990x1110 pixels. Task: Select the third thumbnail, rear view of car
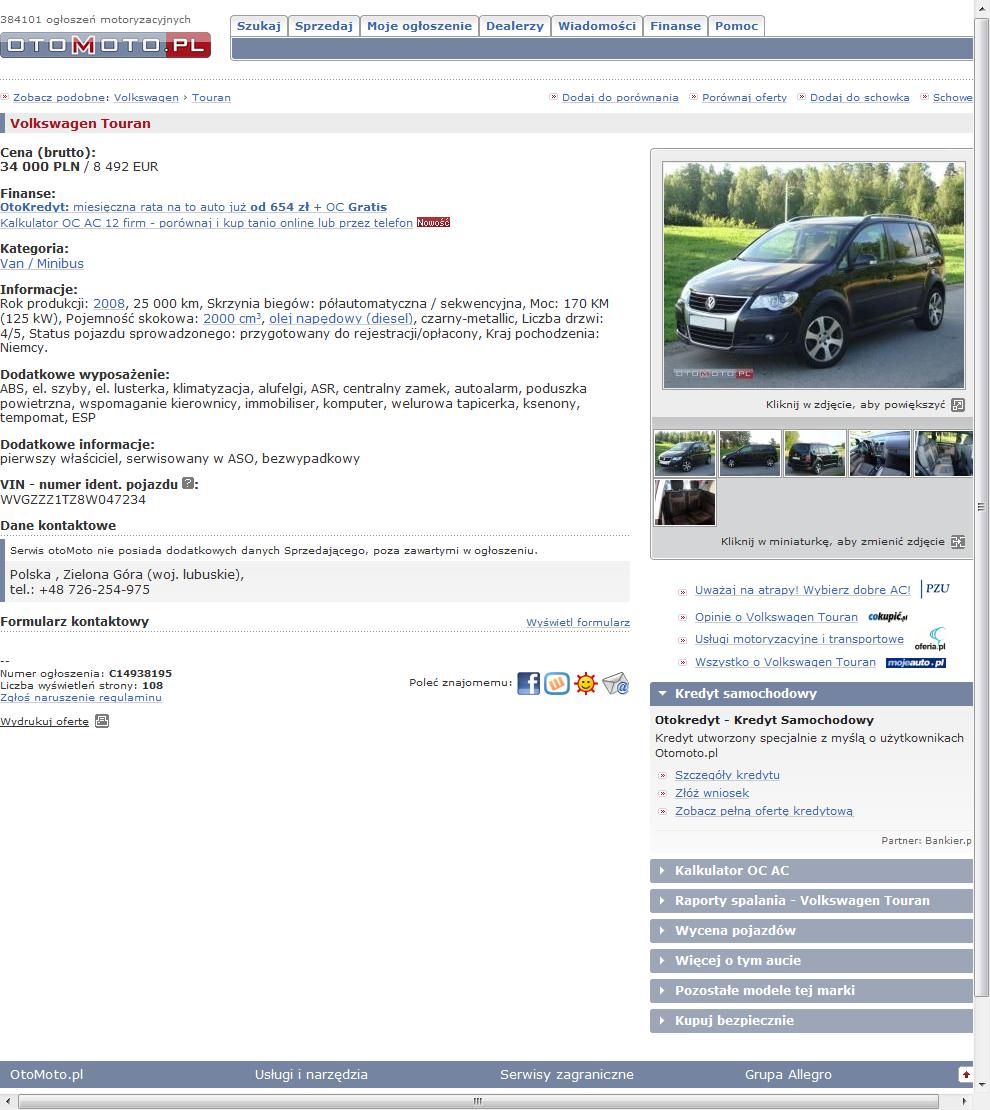click(814, 453)
